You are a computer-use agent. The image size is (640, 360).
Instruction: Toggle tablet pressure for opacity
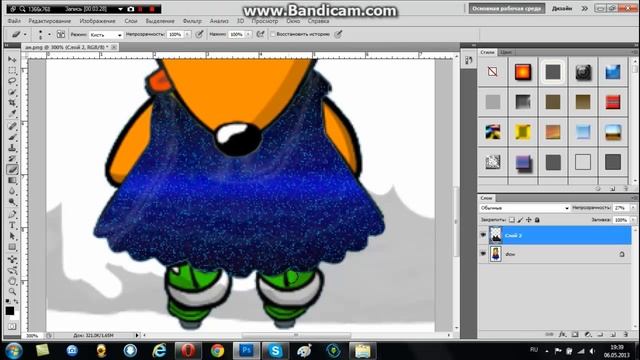click(x=199, y=34)
